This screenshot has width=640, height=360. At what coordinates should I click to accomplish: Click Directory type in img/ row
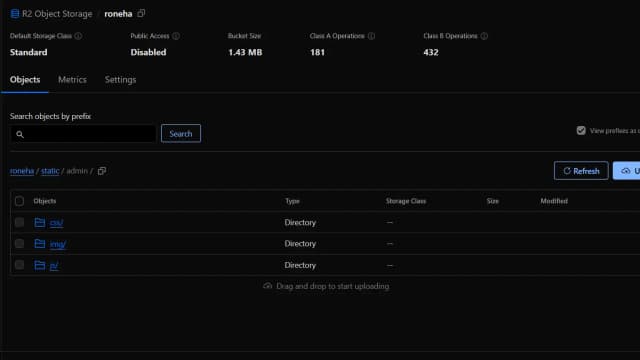[300, 244]
